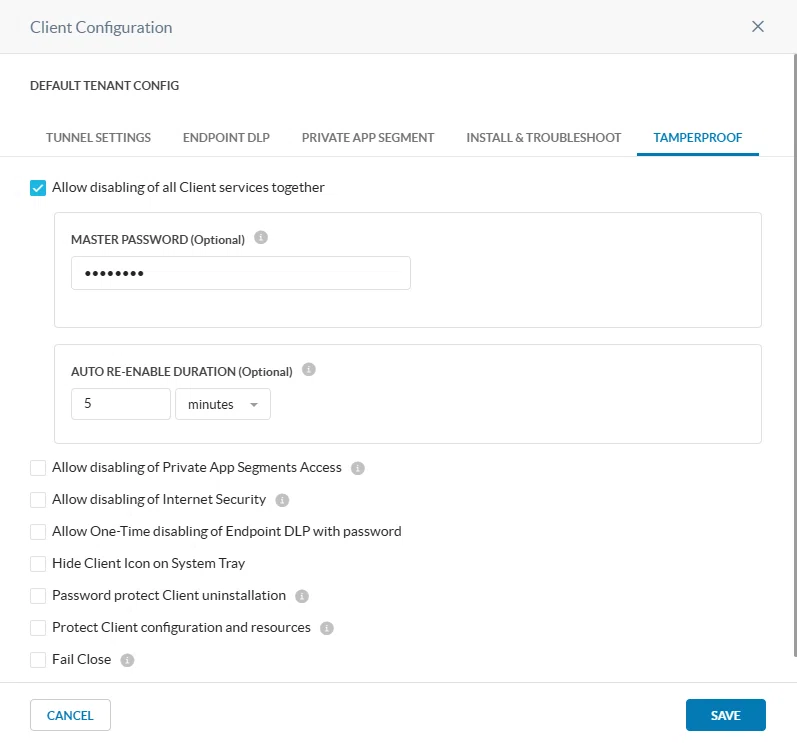Screen dimensions: 797x743
Task: Show info for Allow disabling of Internet Security
Action: 282,500
